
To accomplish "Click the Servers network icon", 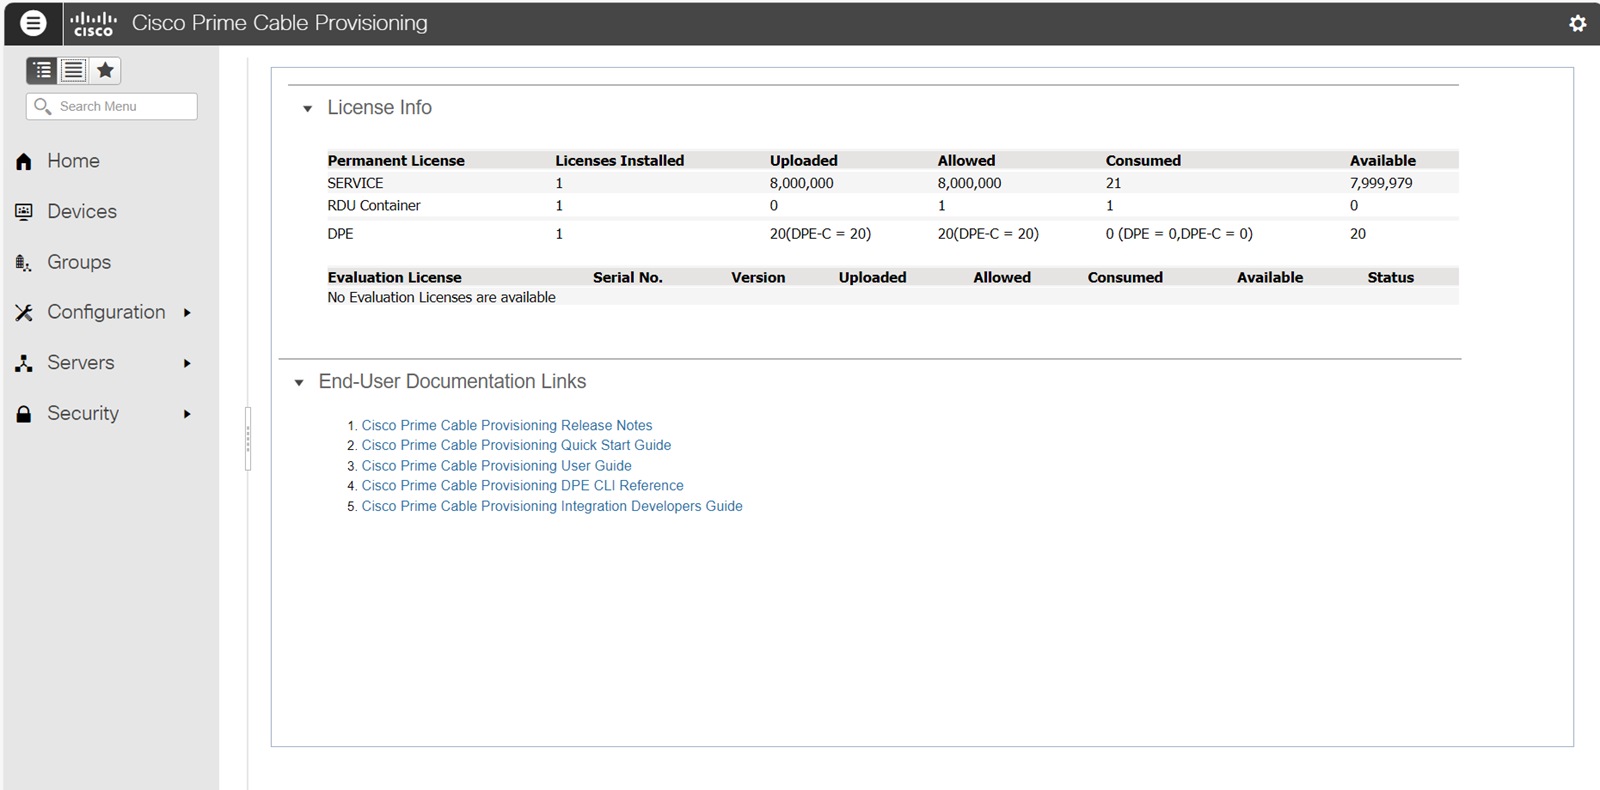I will pos(24,364).
